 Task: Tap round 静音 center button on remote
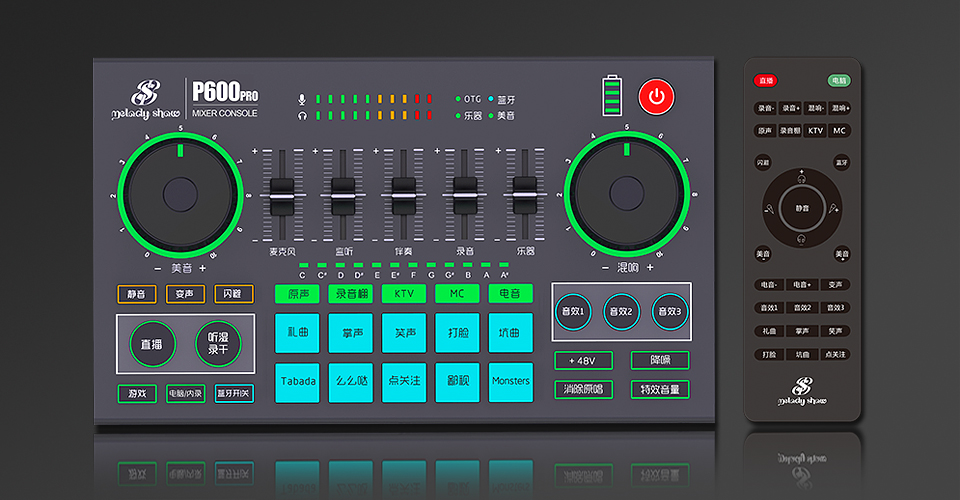[802, 208]
